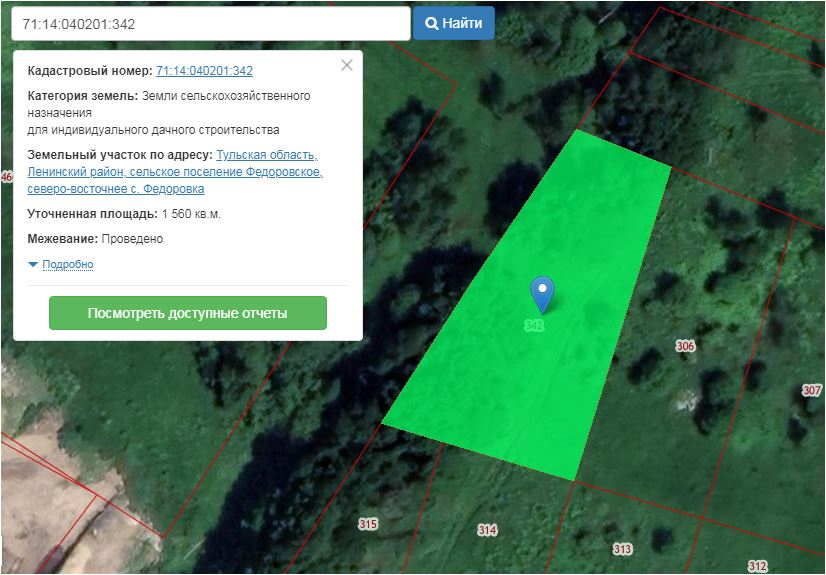This screenshot has width=826, height=575.
Task: Open the Тульская область address link
Action: coord(266,155)
